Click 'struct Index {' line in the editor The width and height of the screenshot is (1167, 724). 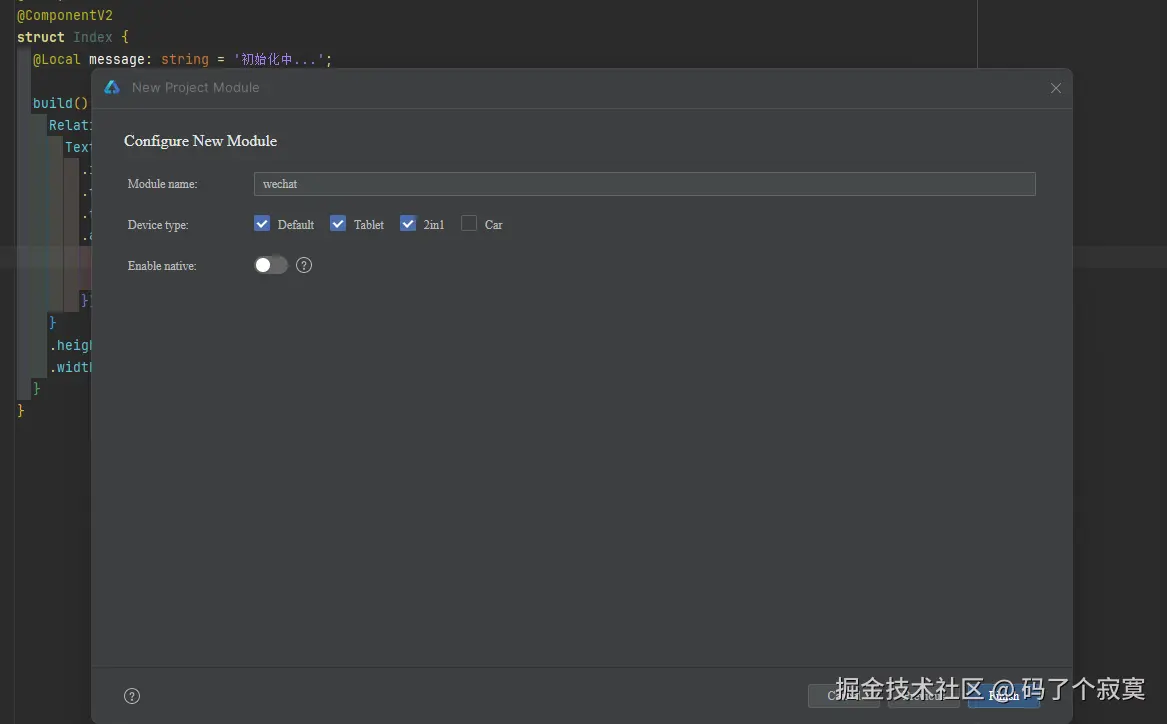click(x=73, y=36)
